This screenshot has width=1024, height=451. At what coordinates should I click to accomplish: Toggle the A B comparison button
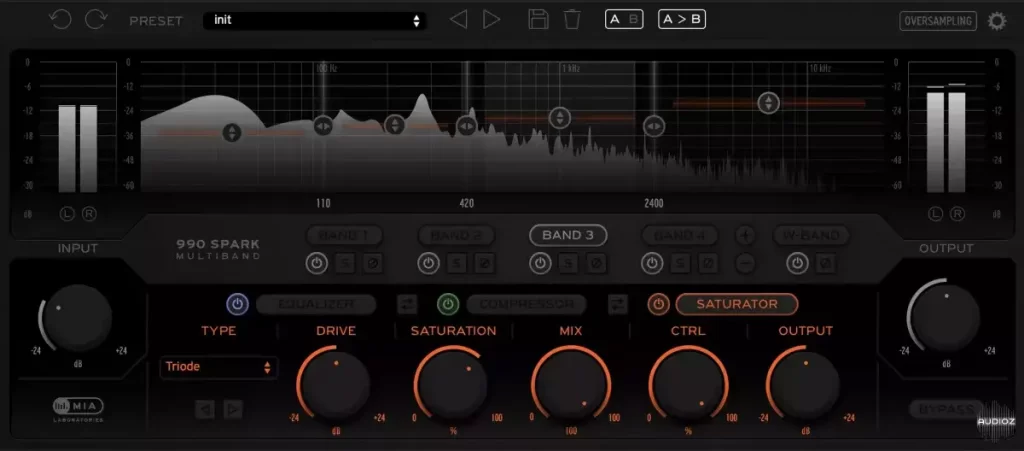624,20
